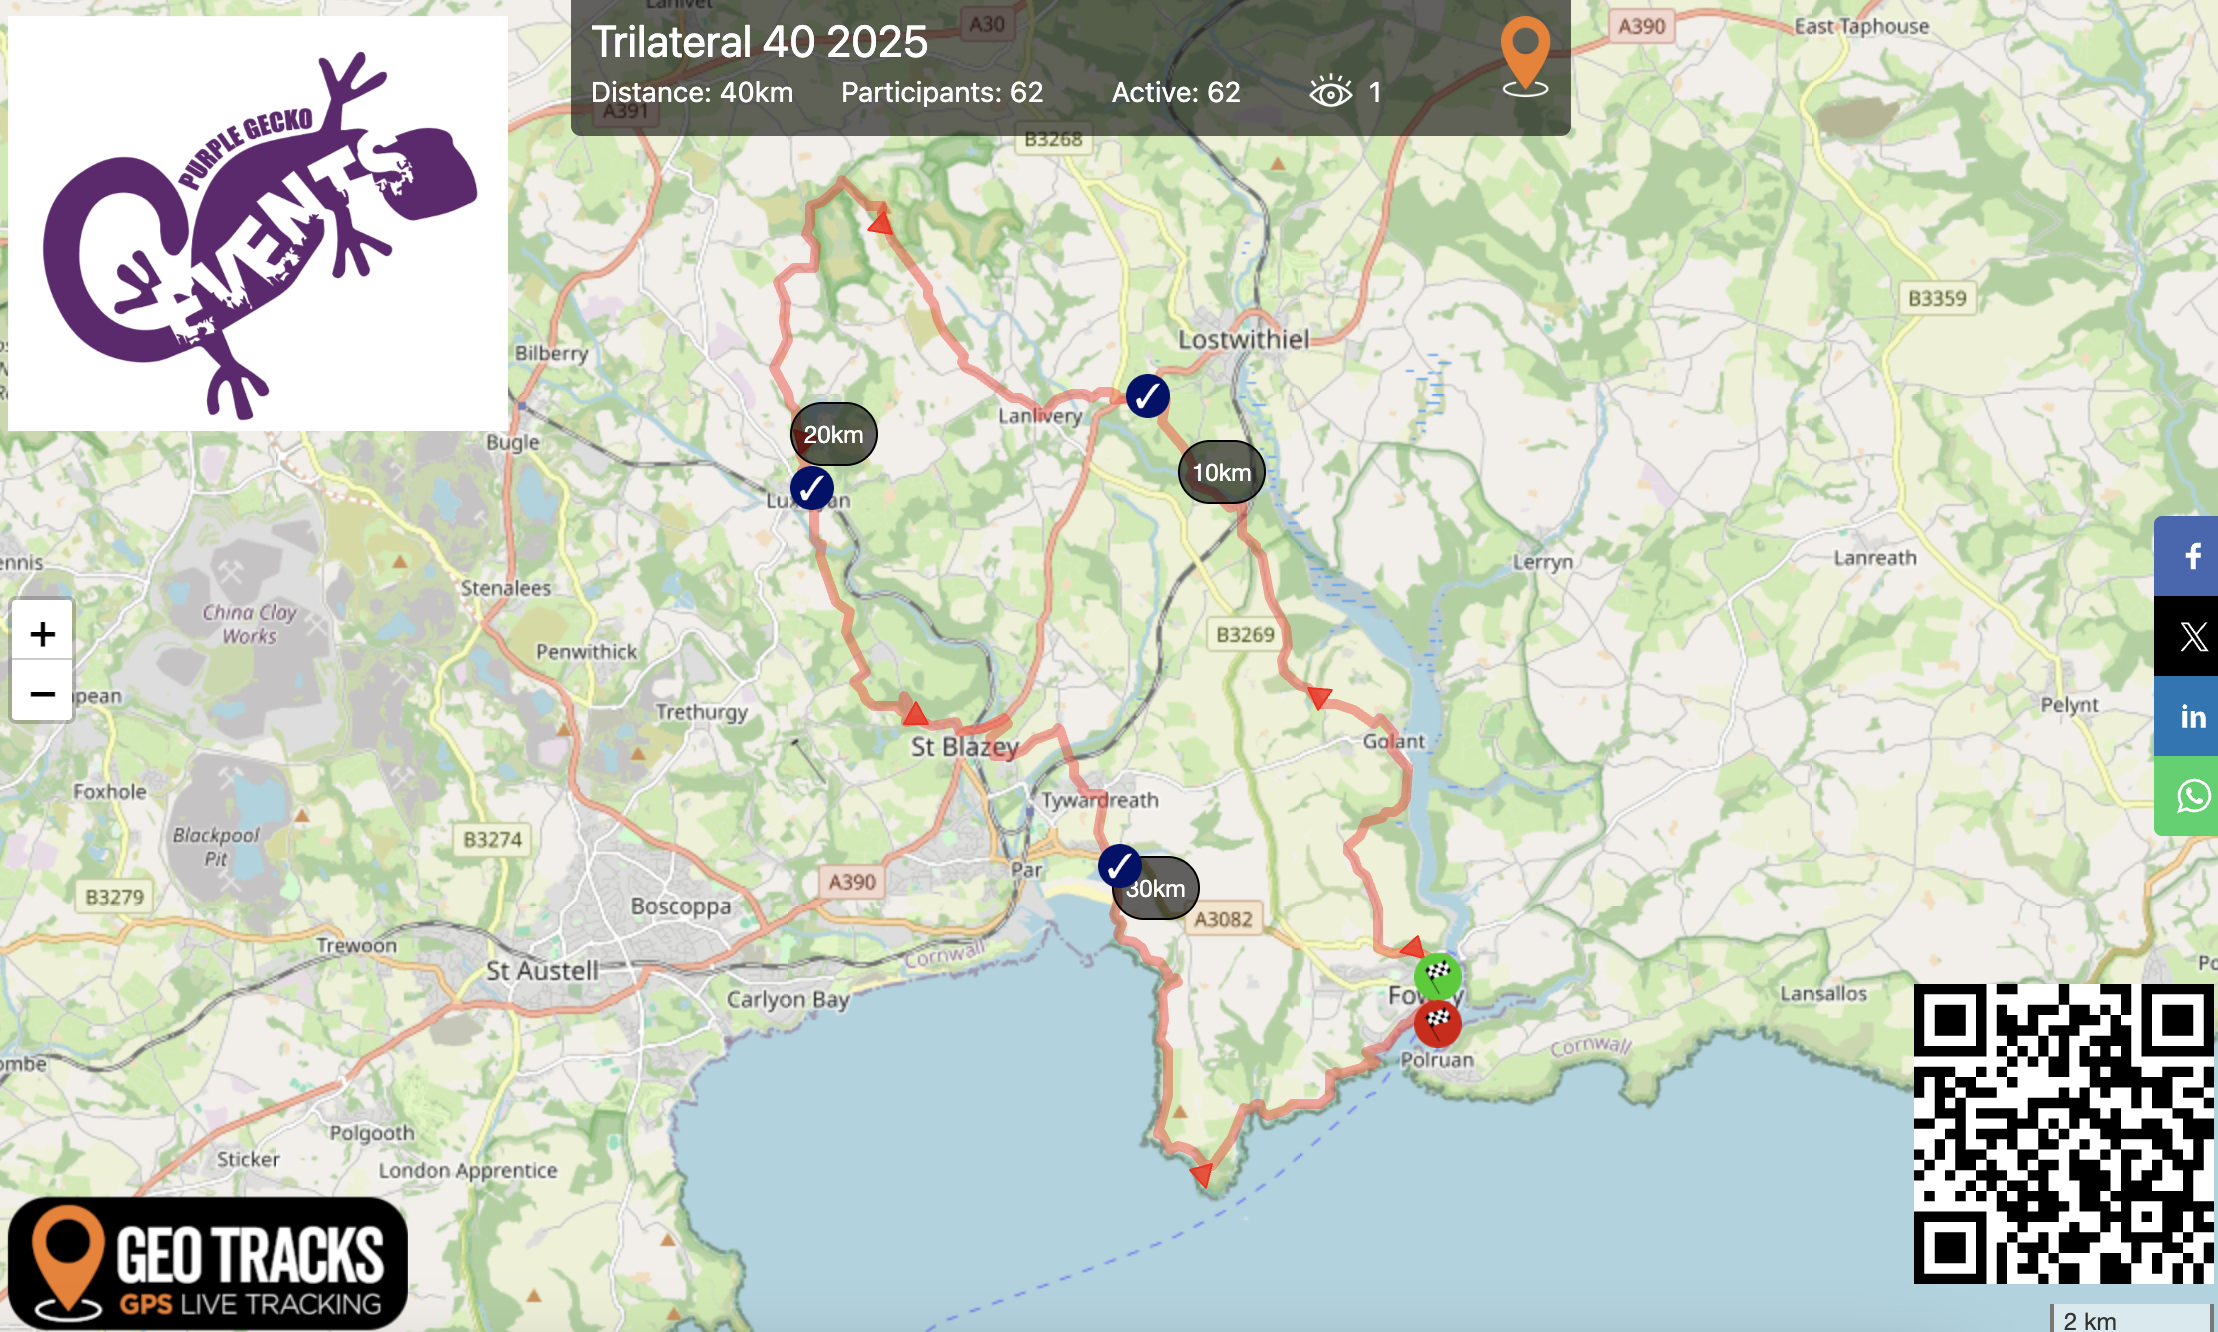
Task: Click checkpoint tick at Luxulyan
Action: pyautogui.click(x=811, y=488)
